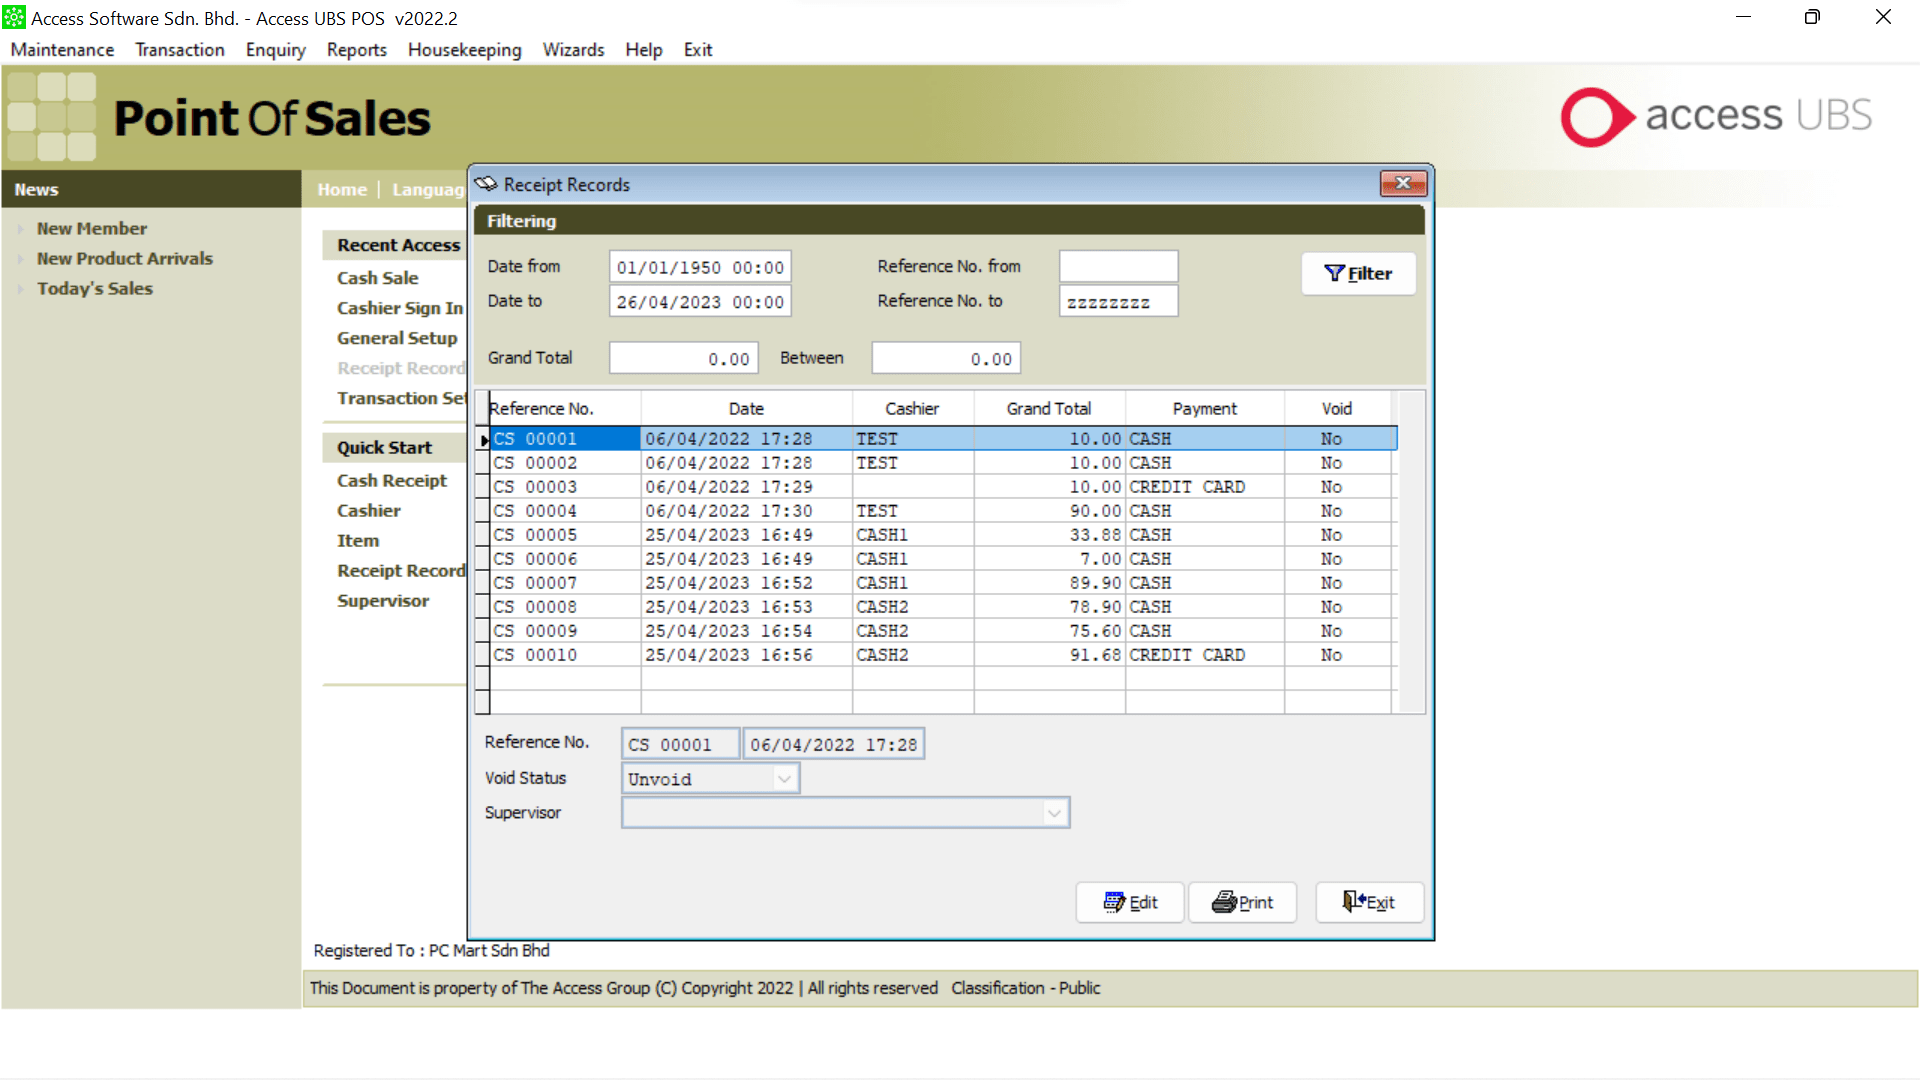Click the Point Of Sales grid logo
Screen dimensions: 1920x1080
(x=52, y=117)
